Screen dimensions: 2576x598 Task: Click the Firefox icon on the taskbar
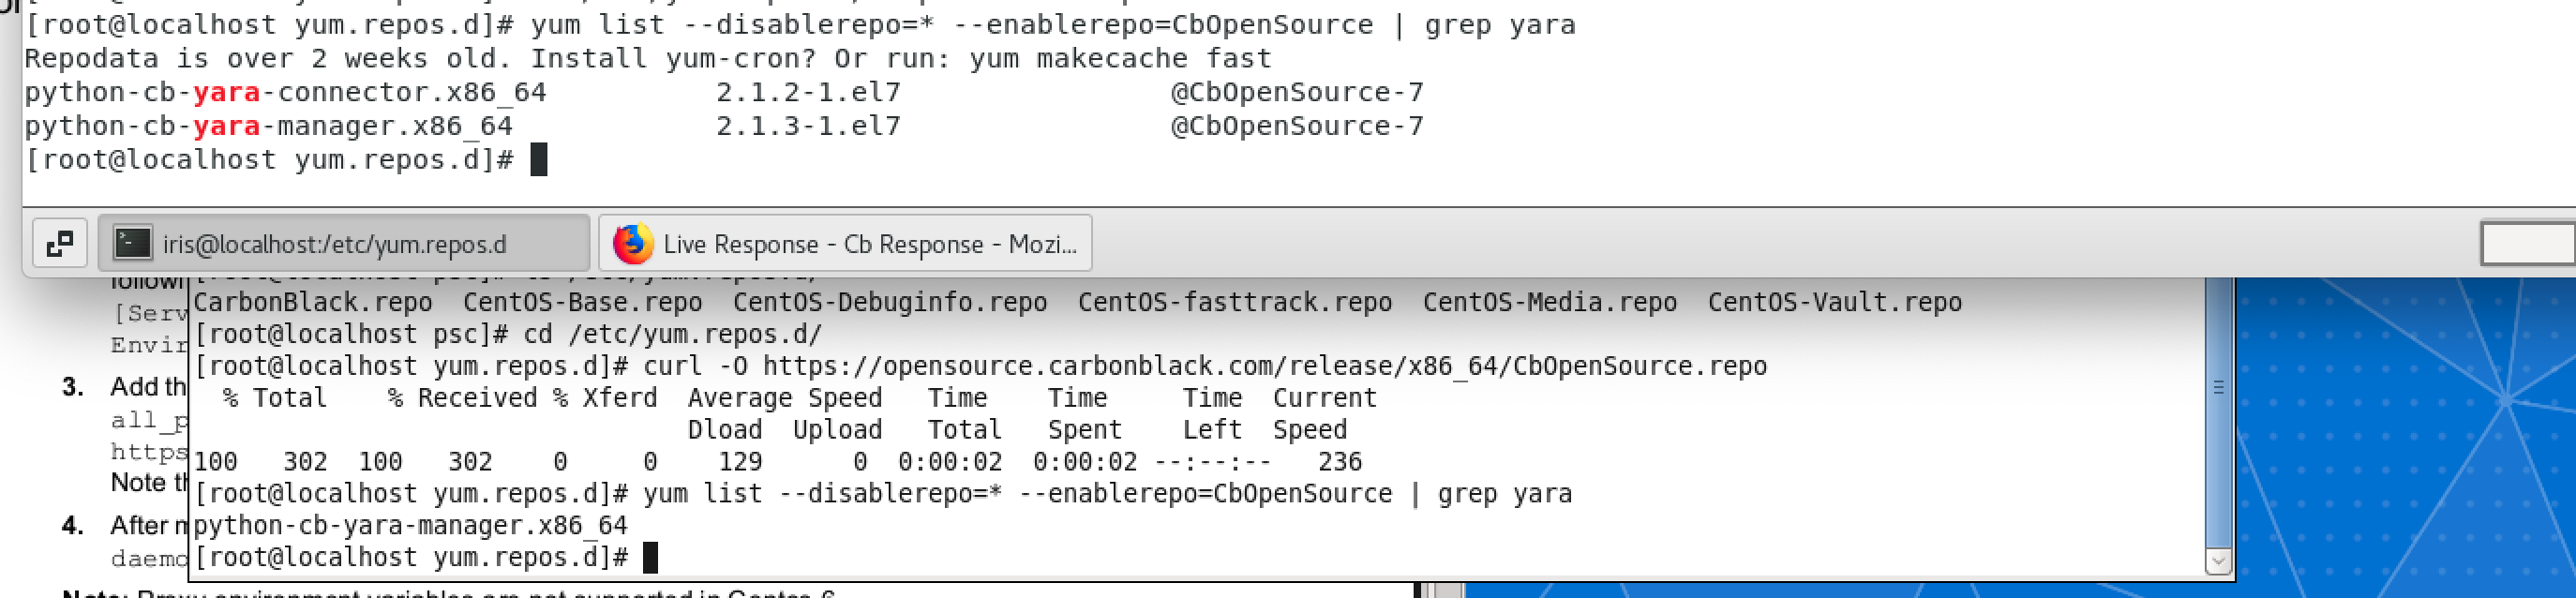click(632, 243)
